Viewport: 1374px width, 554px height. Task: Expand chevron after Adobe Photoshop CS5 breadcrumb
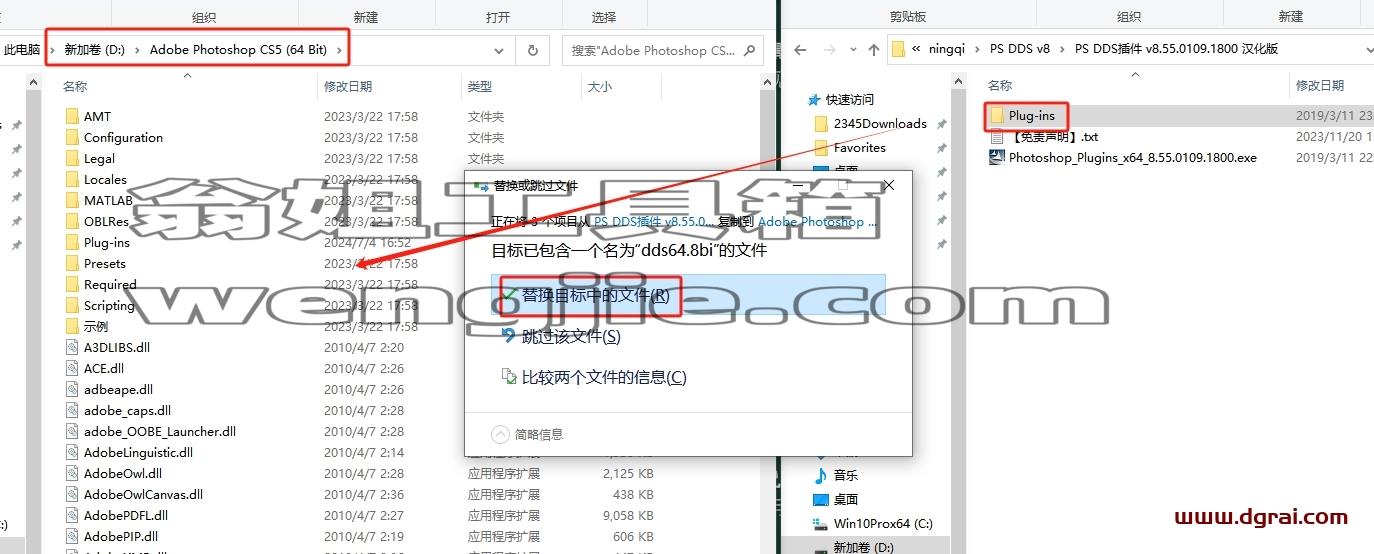click(x=339, y=49)
